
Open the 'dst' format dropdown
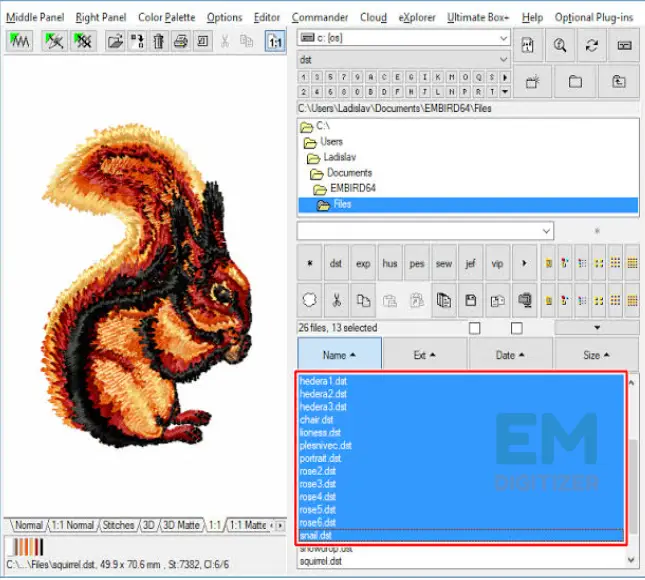(x=404, y=60)
